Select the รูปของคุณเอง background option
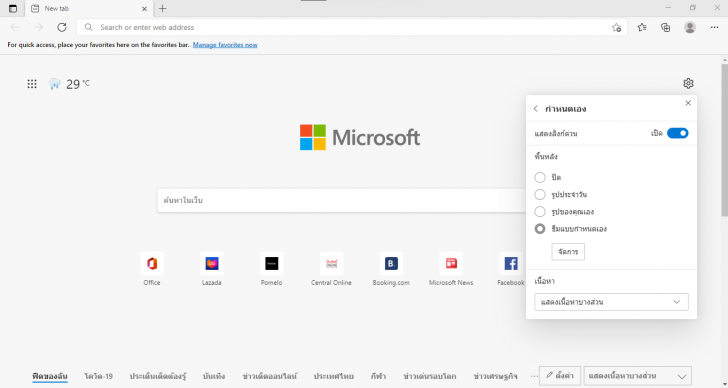The image size is (728, 388). (540, 212)
